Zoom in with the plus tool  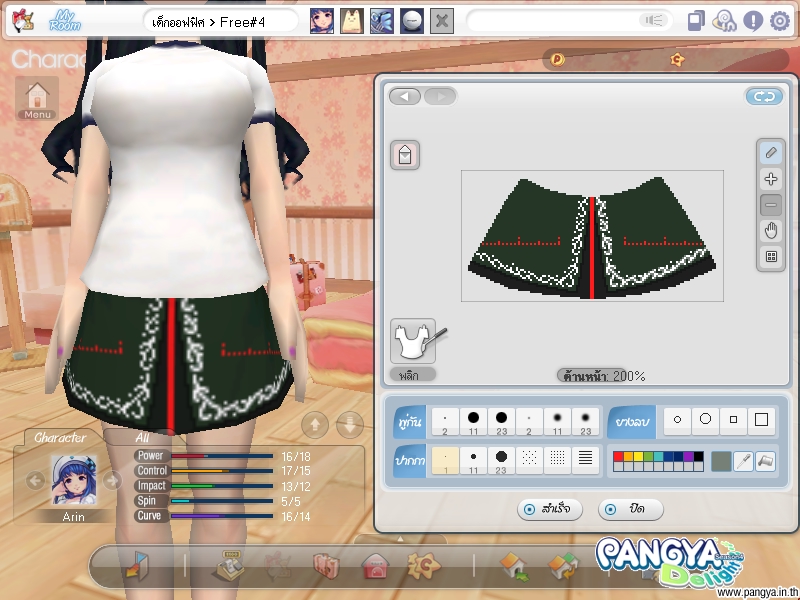pos(771,179)
